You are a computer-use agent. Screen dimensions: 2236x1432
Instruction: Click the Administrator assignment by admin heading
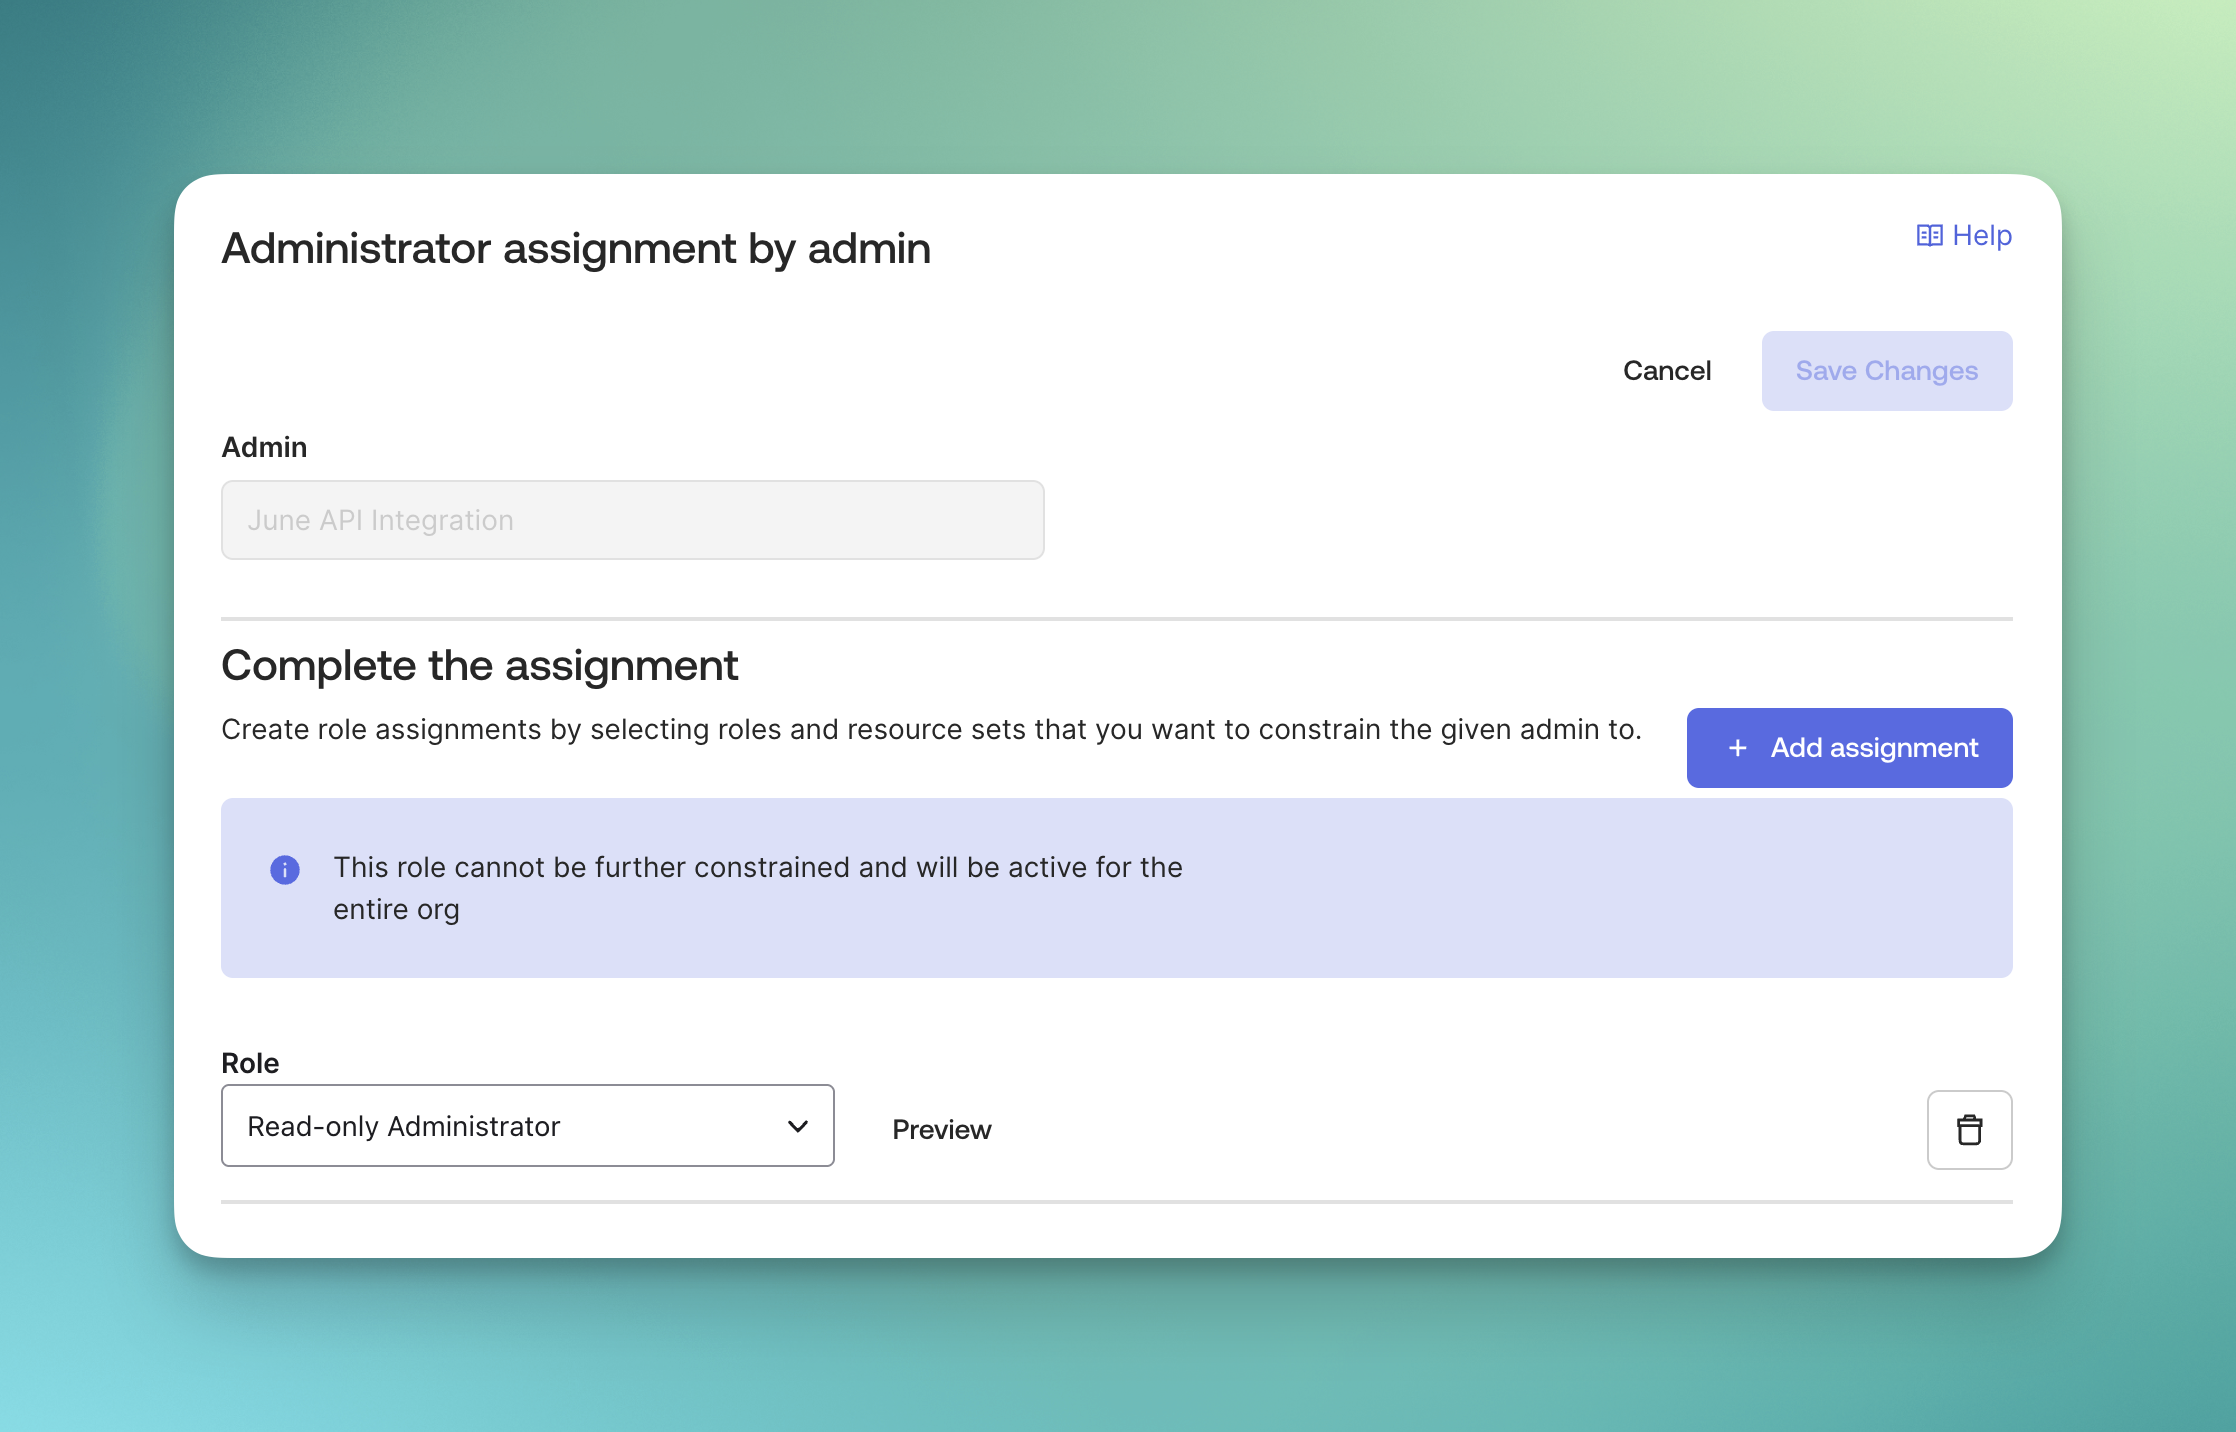coord(576,249)
